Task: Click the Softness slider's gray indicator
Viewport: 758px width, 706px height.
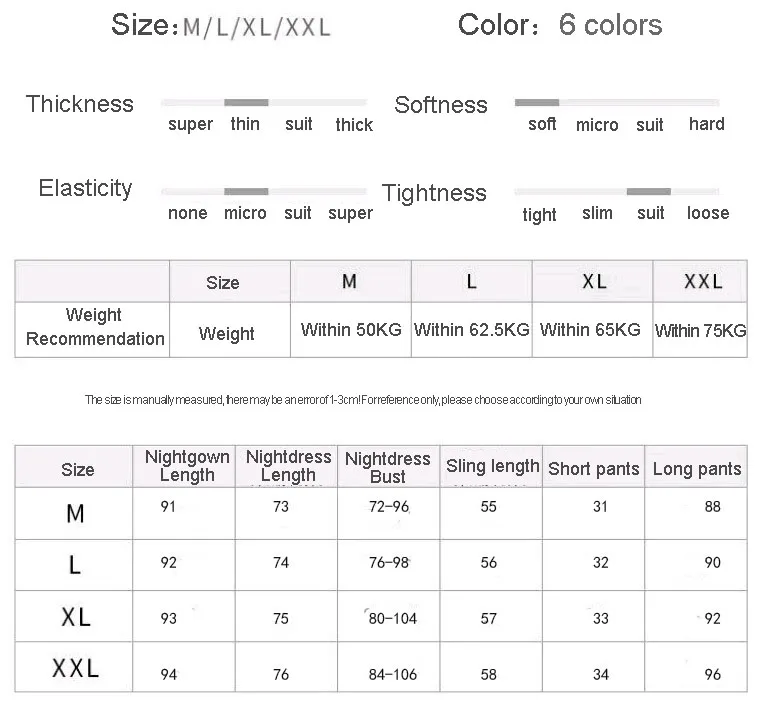Action: tap(537, 102)
